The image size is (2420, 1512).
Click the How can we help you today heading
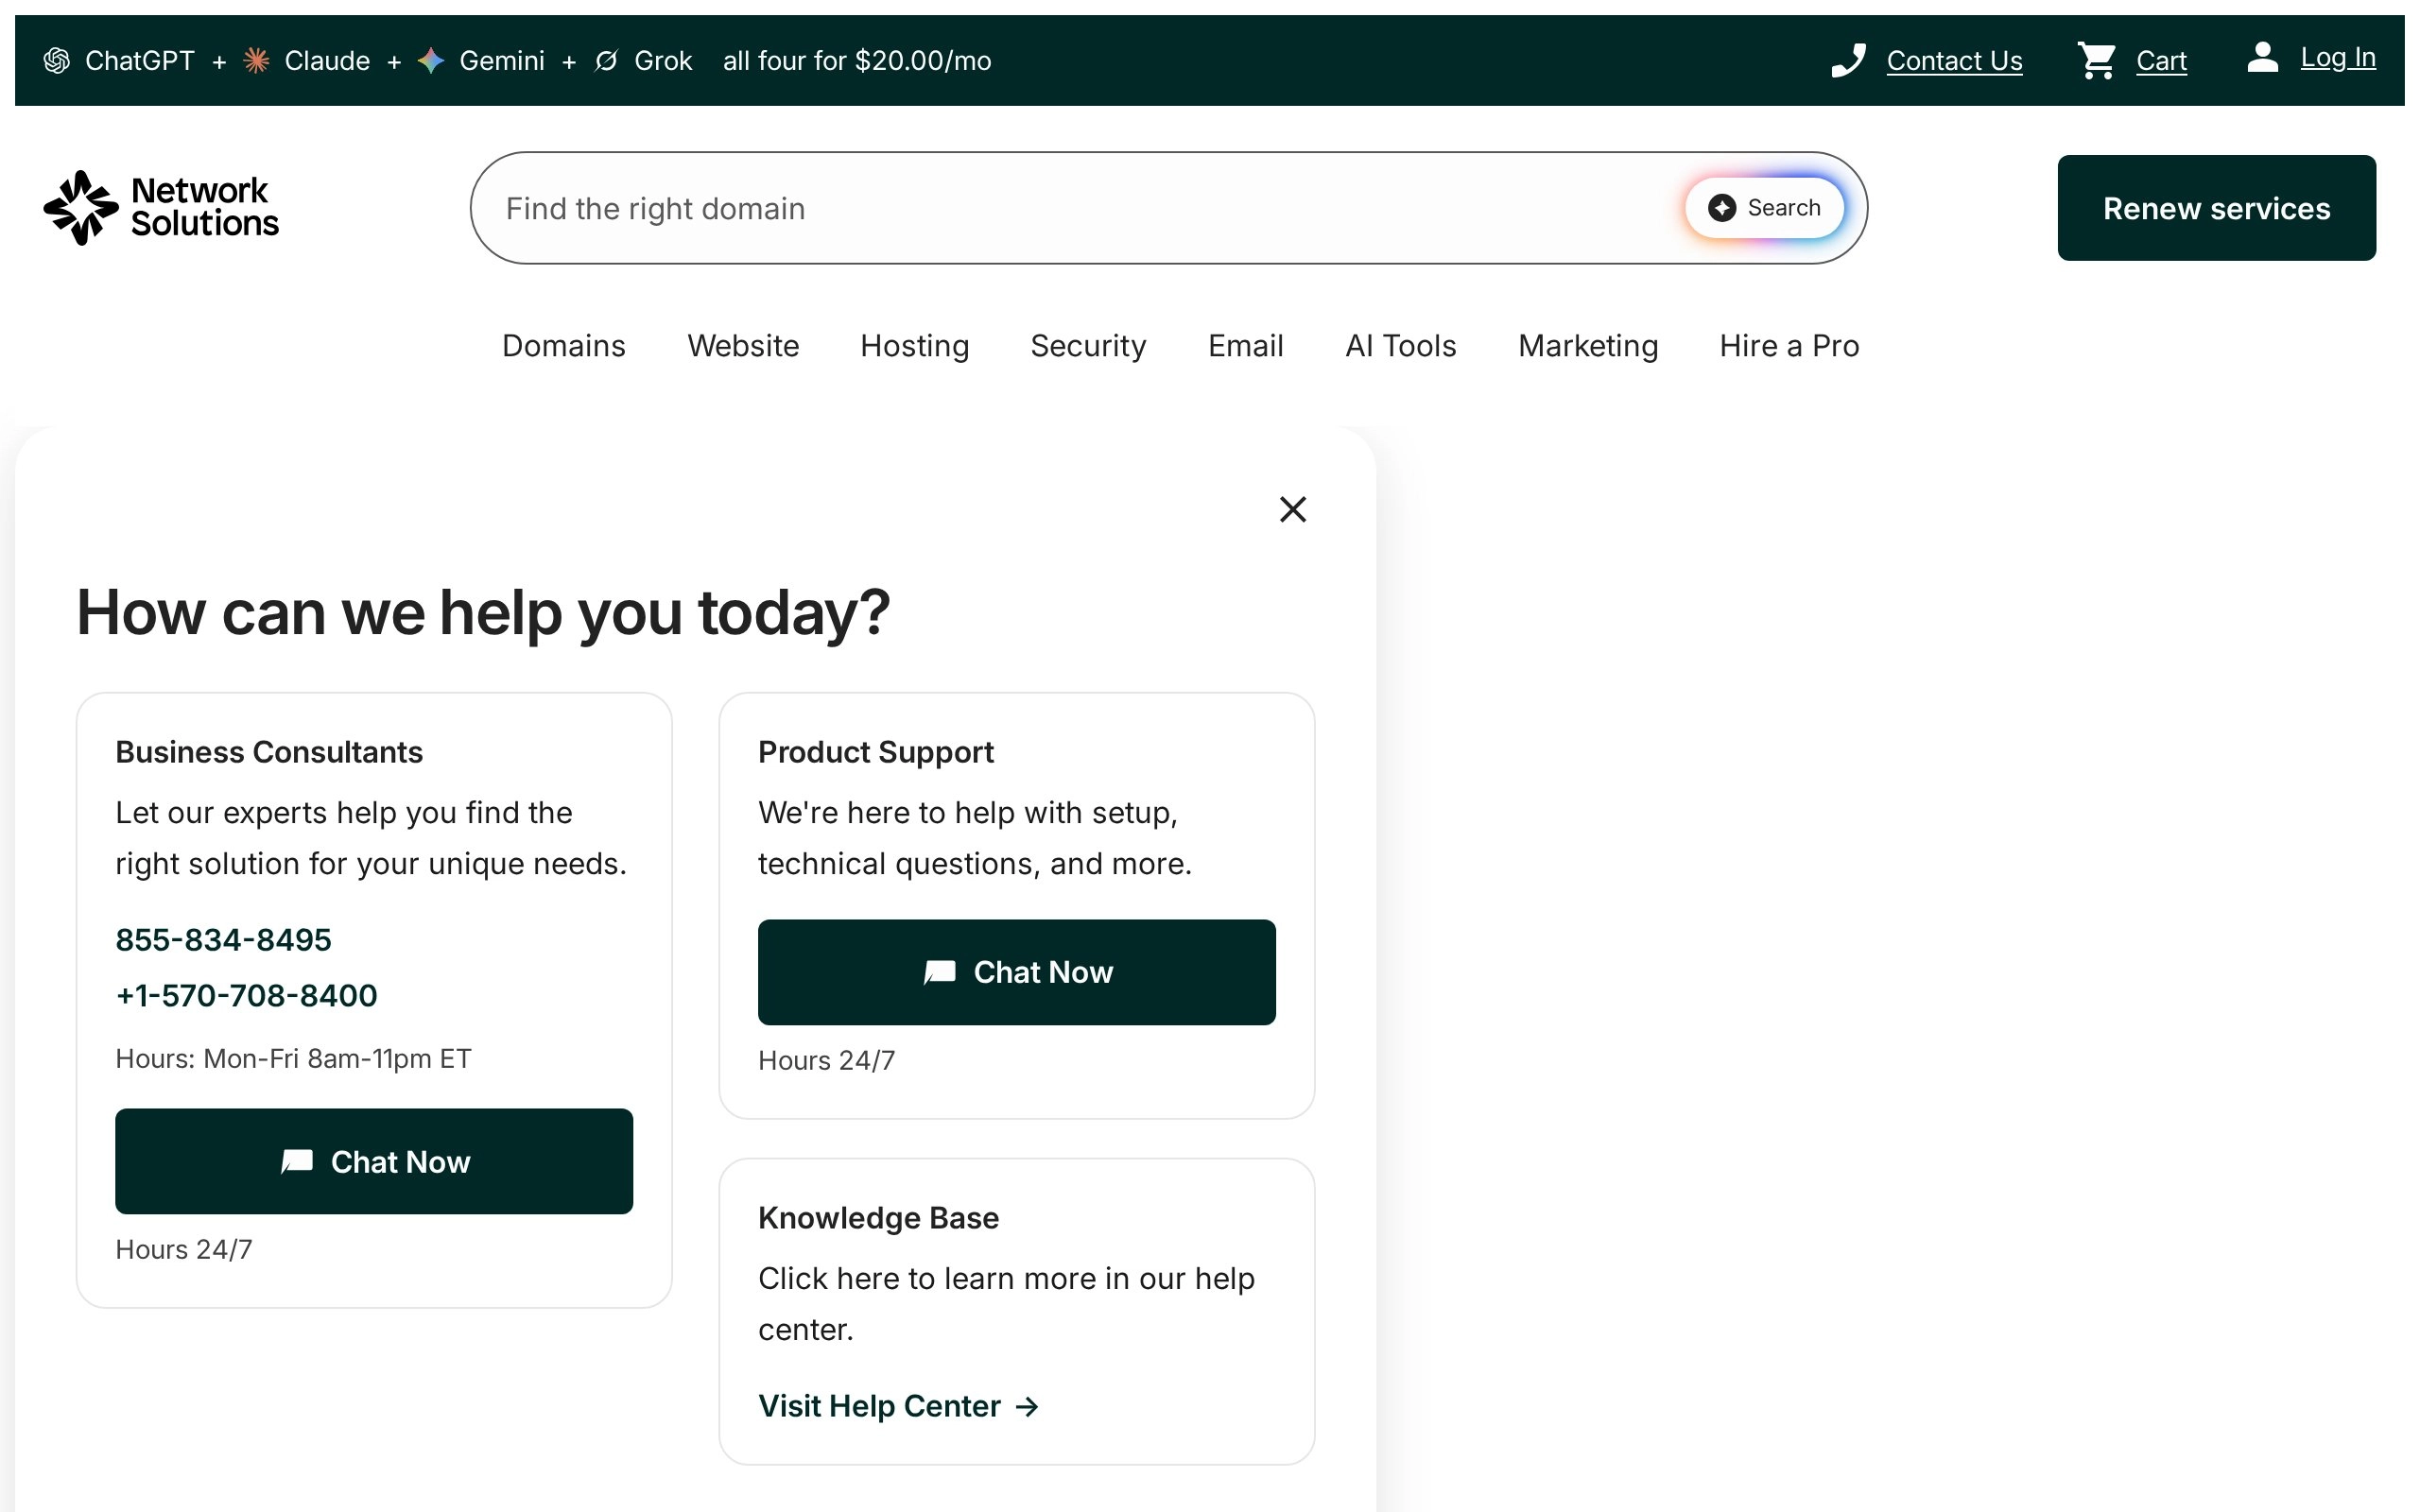coord(483,612)
